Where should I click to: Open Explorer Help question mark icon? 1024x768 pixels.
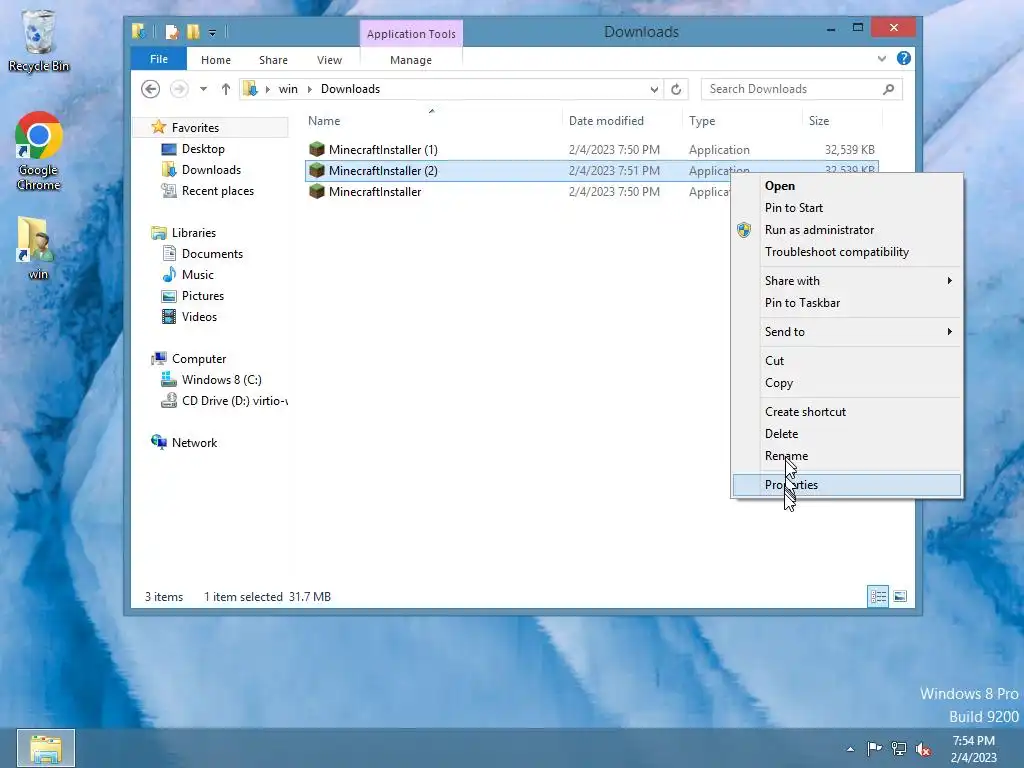tap(904, 58)
